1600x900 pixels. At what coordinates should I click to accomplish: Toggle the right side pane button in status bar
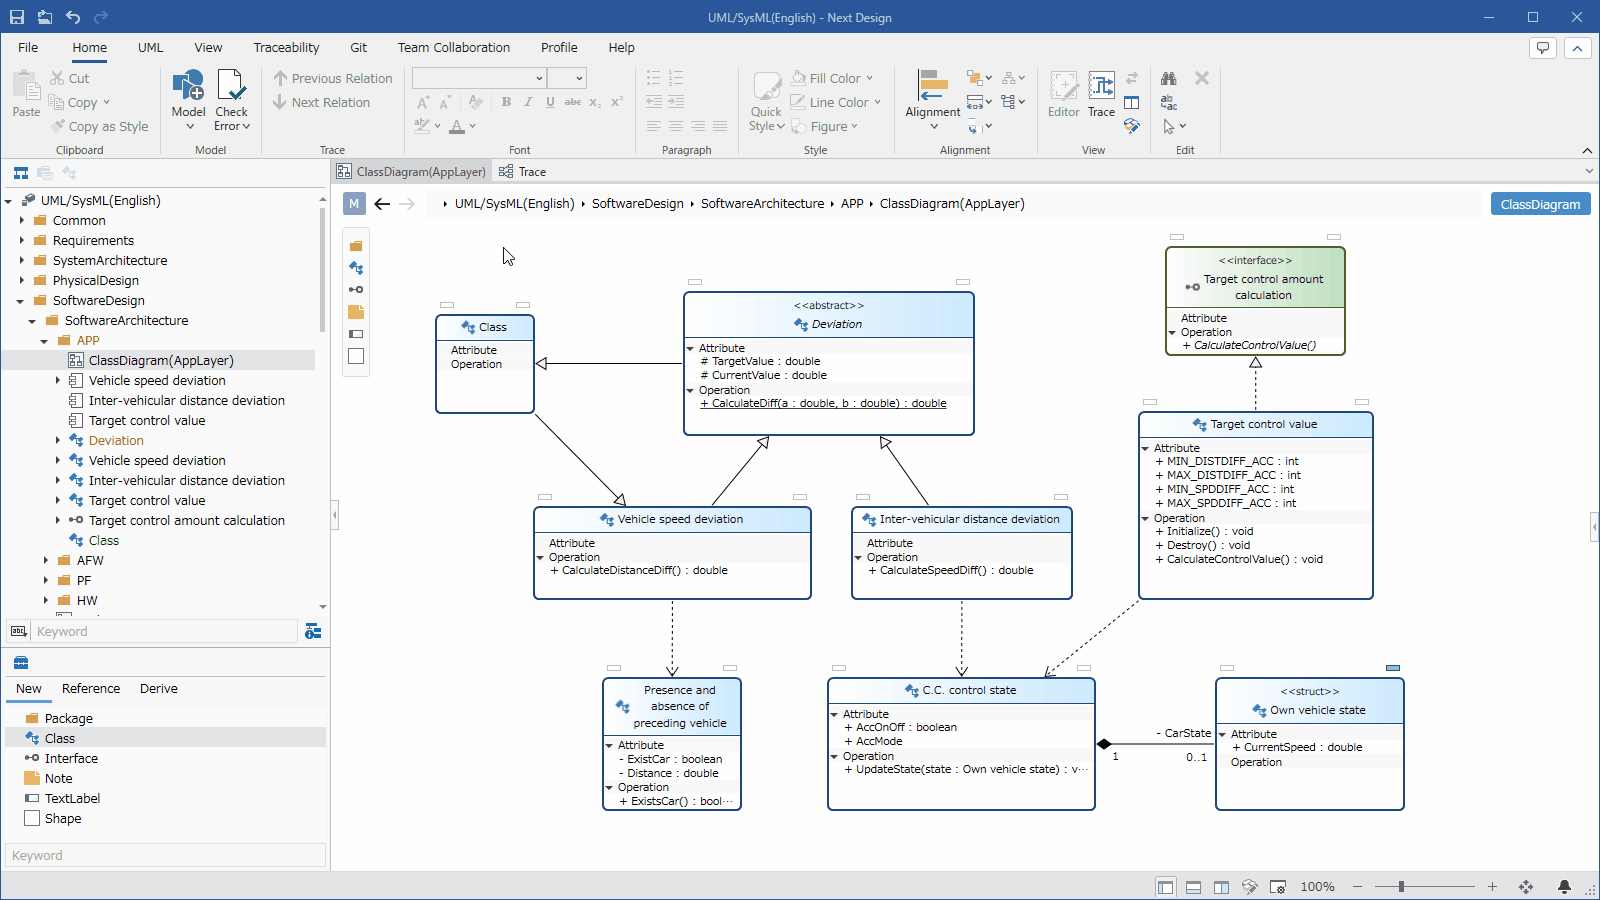coord(1221,886)
